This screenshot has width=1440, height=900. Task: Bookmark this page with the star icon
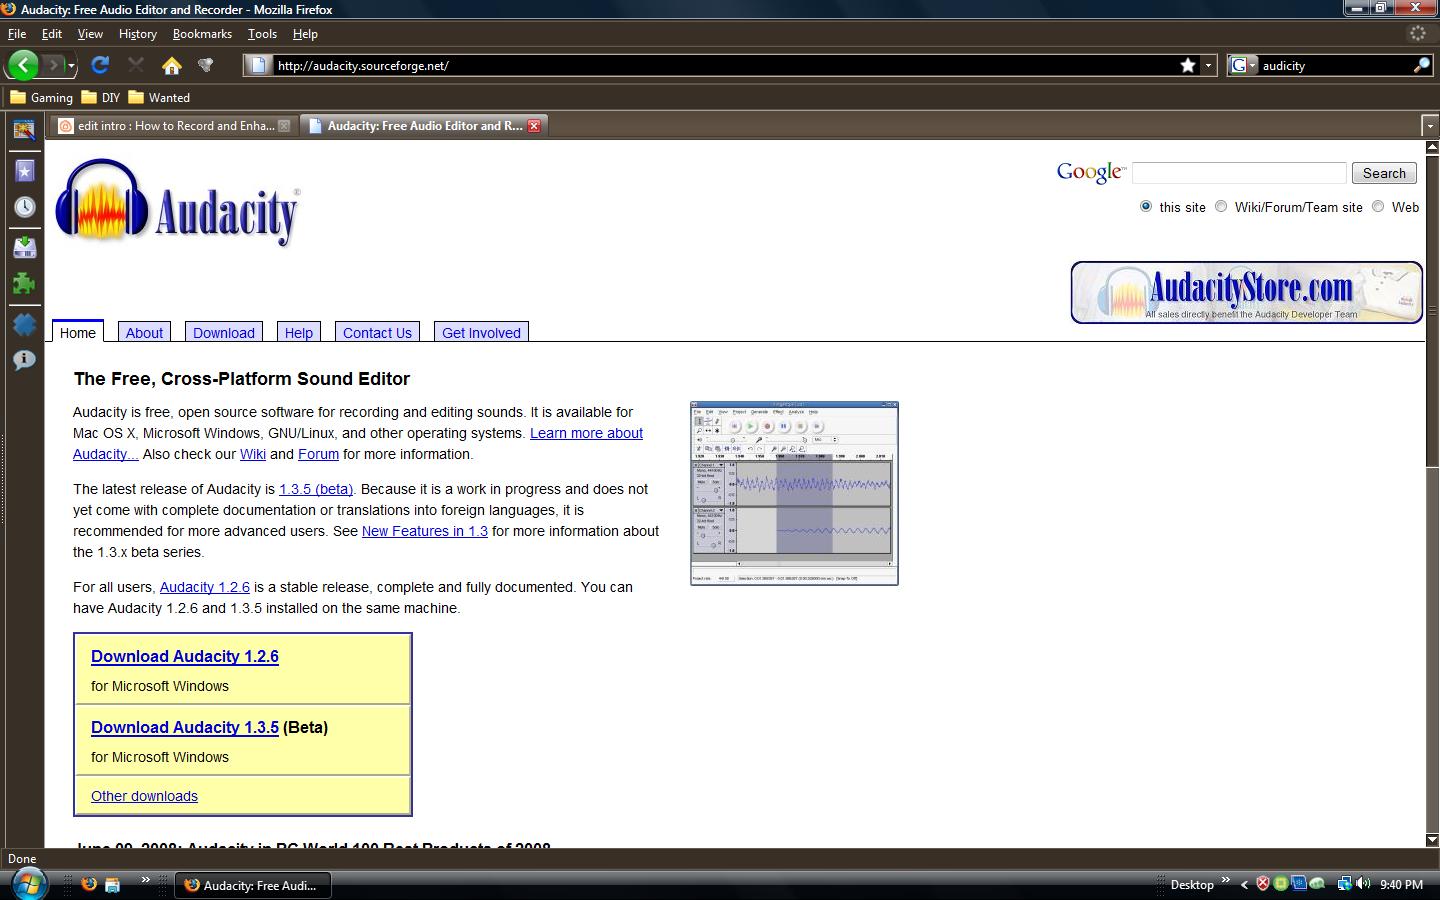(x=1187, y=65)
